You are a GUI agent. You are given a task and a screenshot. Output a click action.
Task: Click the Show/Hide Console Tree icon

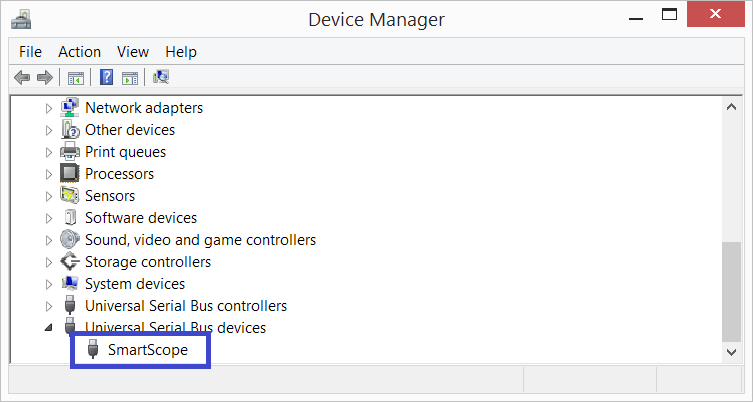(x=76, y=78)
